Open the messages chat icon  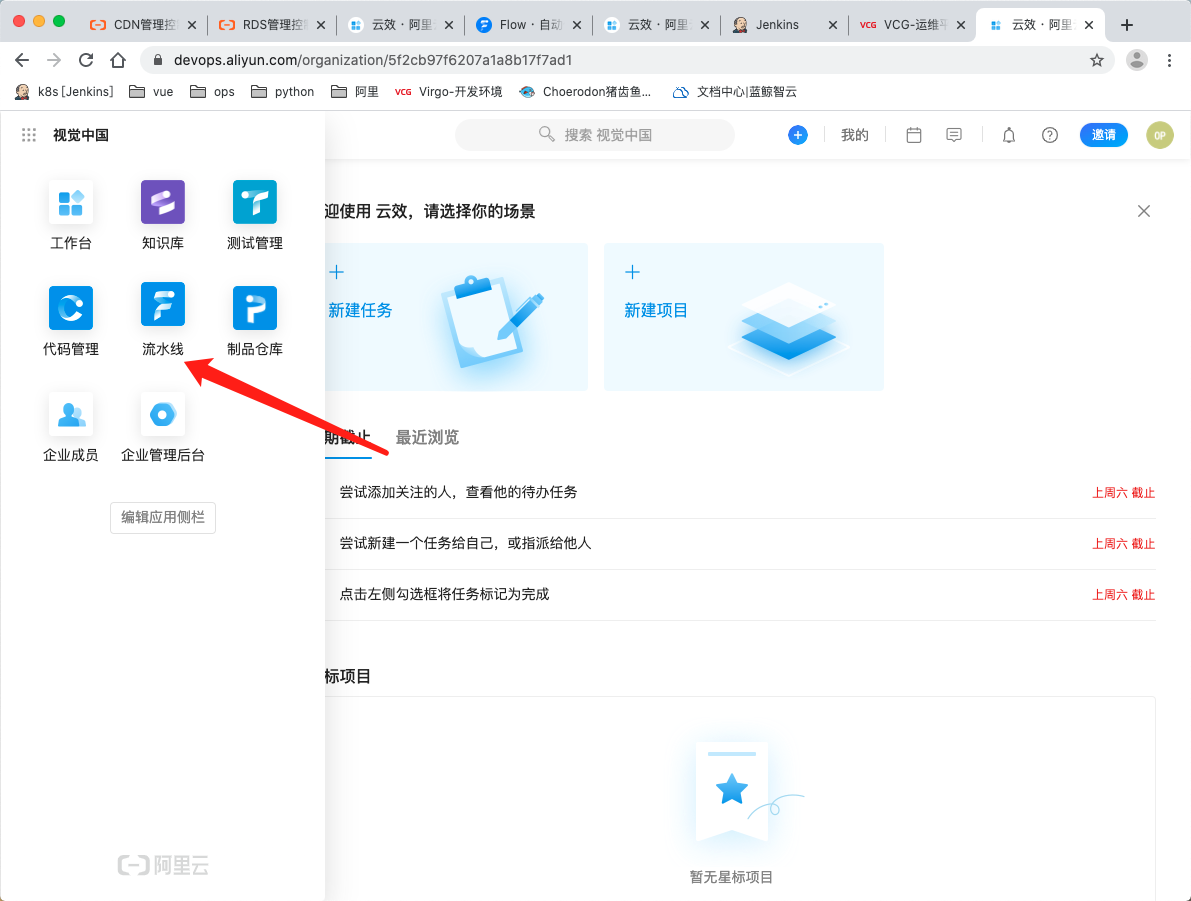click(954, 135)
